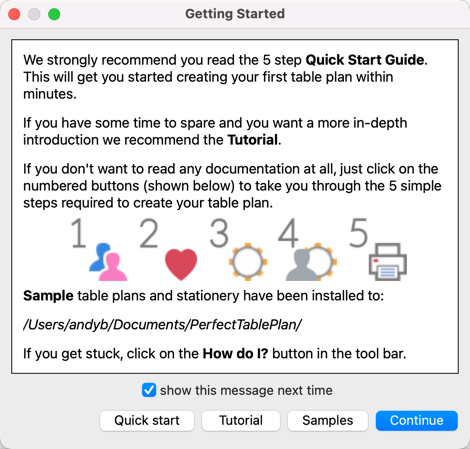Viewport: 470px width, 449px height.
Task: Click the green zoom window button
Action: coord(54,14)
